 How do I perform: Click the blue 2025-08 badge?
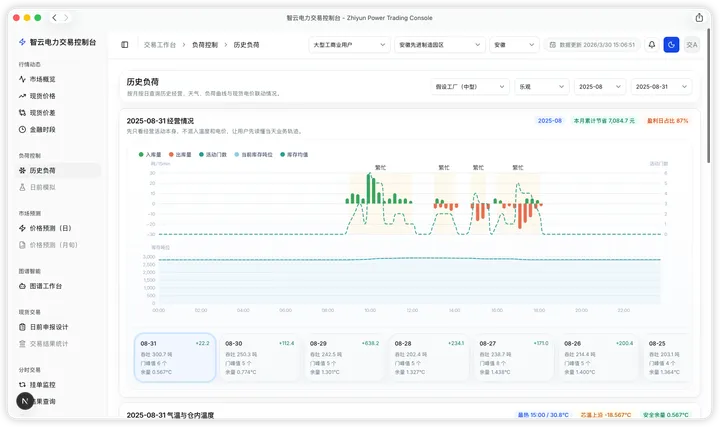550,121
